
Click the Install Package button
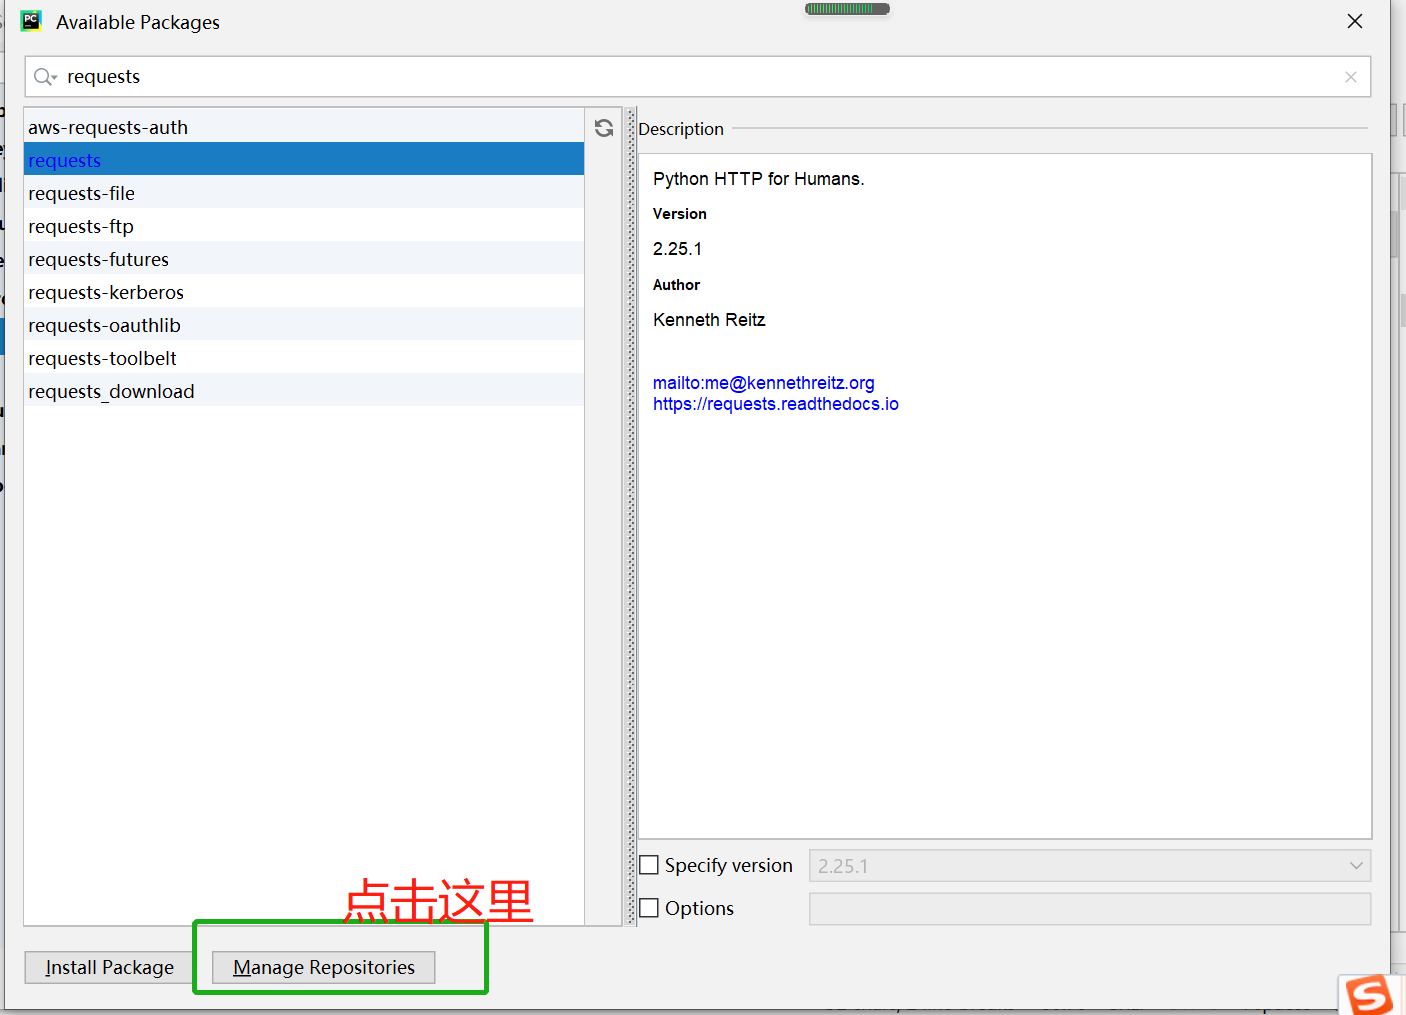pyautogui.click(x=109, y=967)
